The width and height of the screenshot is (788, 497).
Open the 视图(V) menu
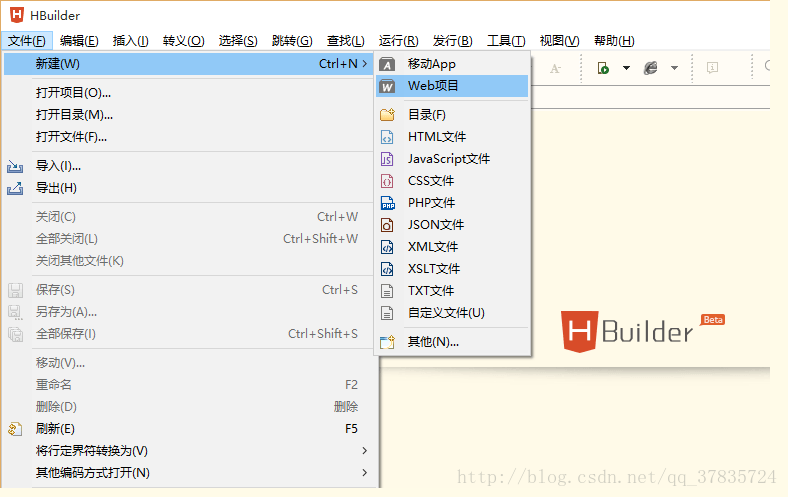click(559, 41)
